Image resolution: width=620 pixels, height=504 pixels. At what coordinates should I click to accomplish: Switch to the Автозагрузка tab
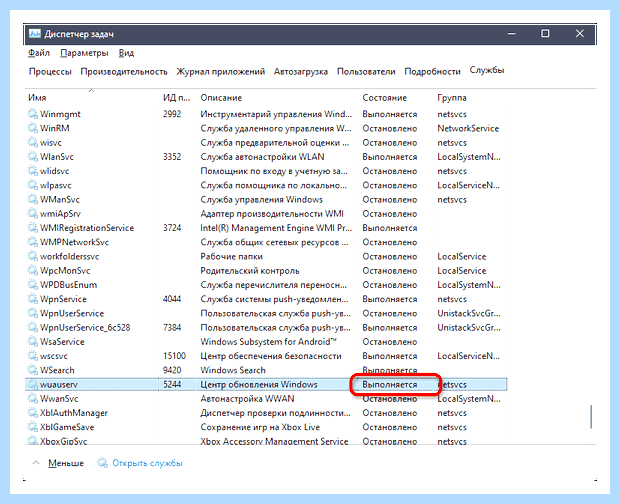[x=301, y=72]
